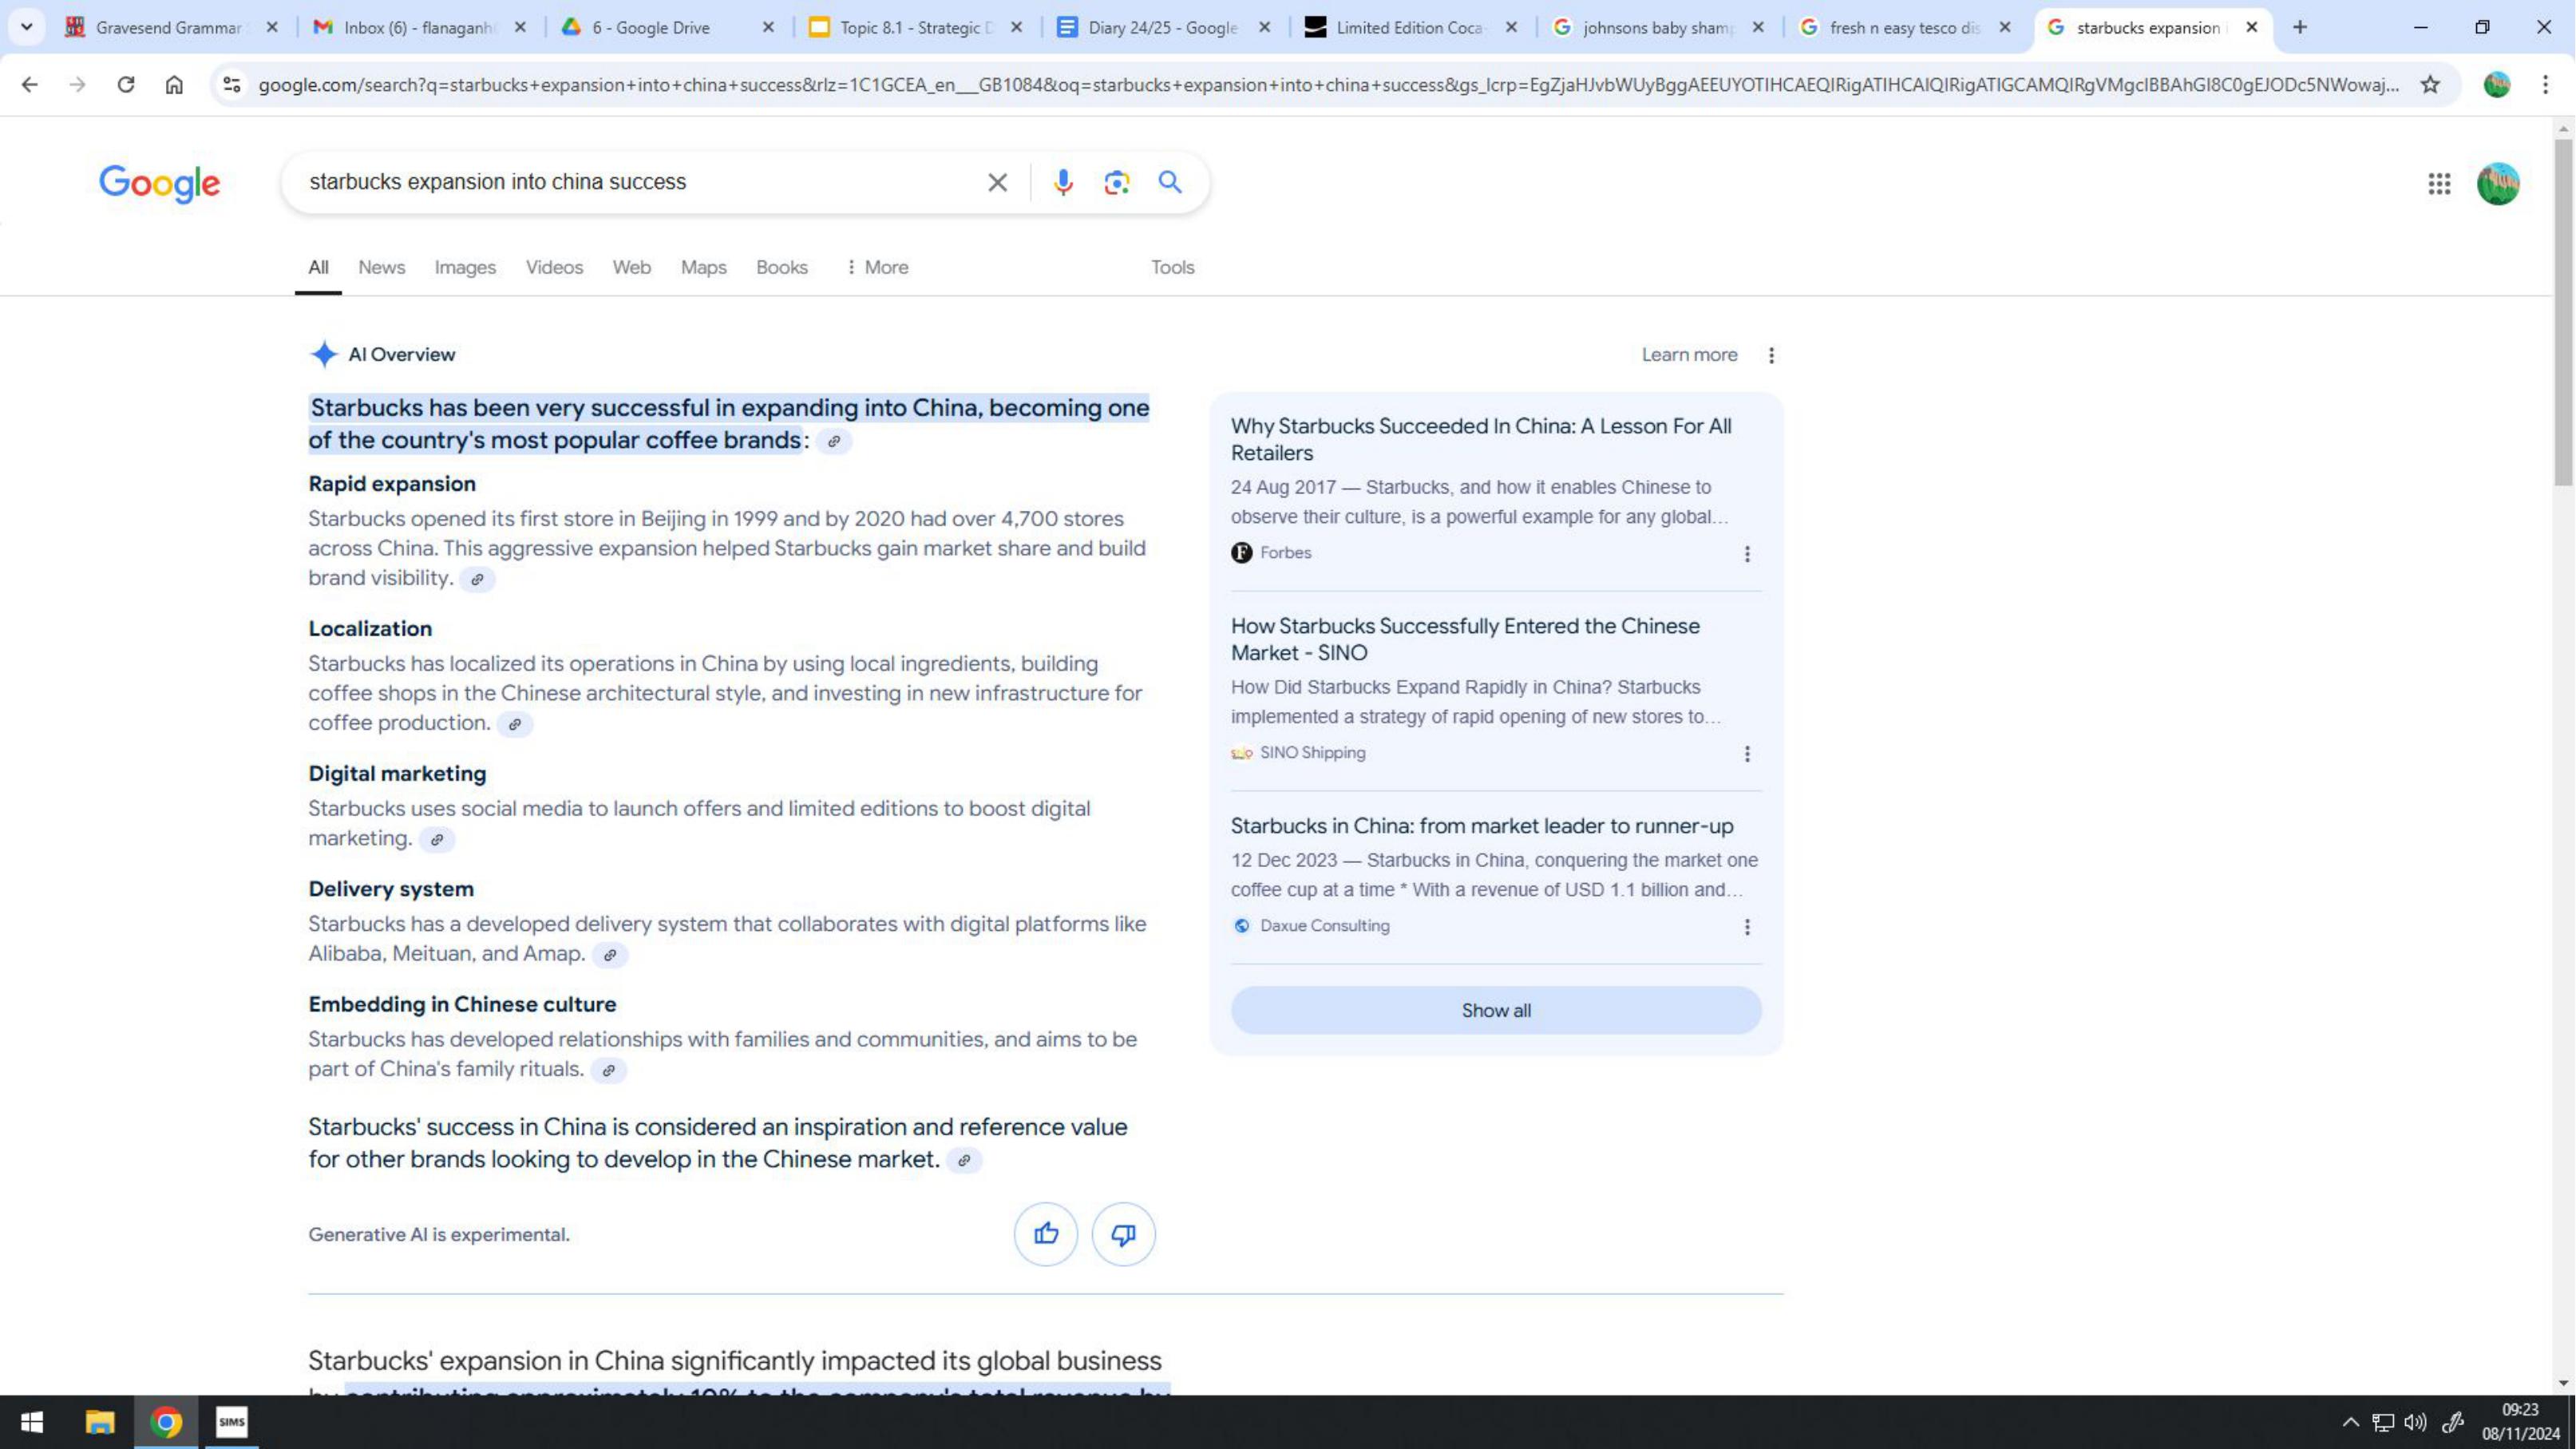
Task: Open File Explorer from the taskbar
Action: coord(99,1422)
